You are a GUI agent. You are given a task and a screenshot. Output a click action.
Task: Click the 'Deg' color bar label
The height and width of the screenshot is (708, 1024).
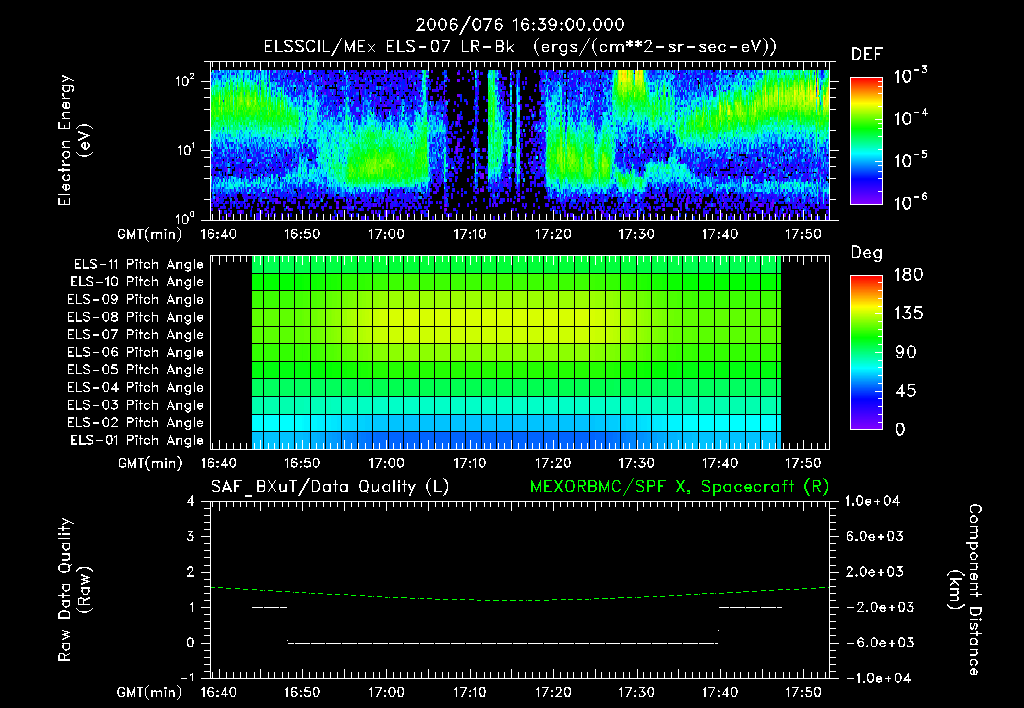click(867, 253)
